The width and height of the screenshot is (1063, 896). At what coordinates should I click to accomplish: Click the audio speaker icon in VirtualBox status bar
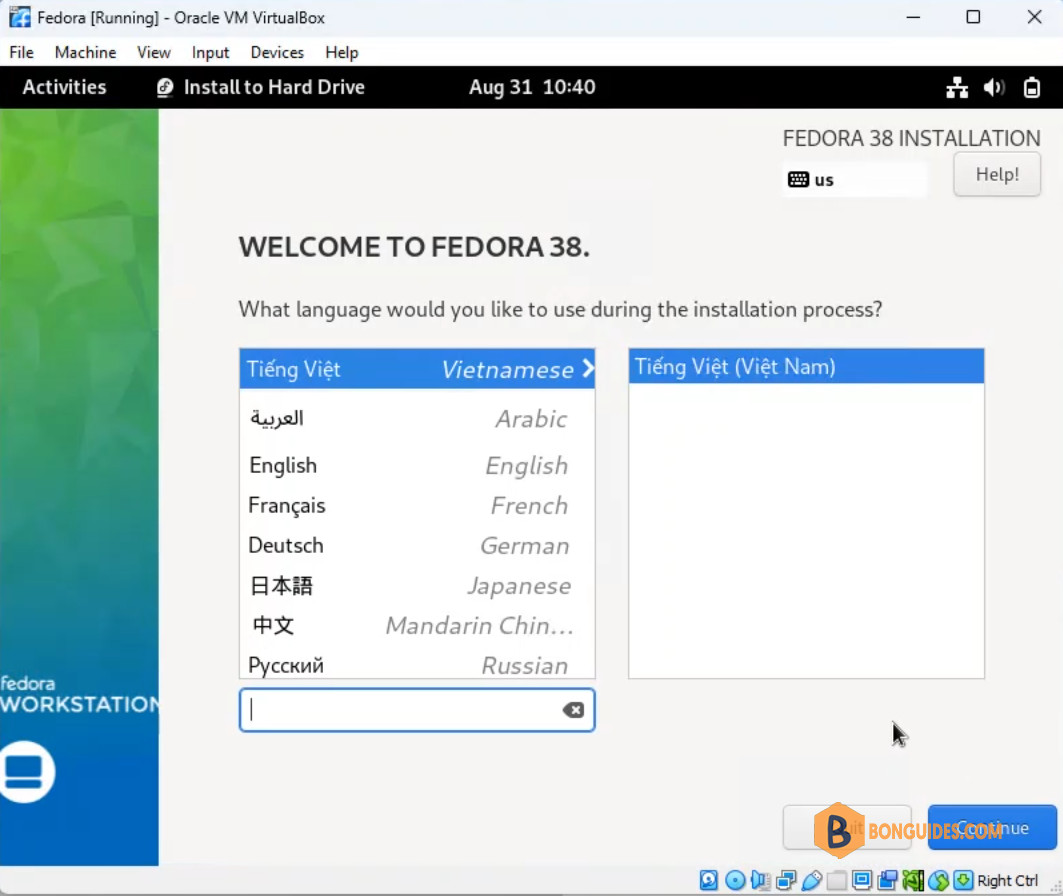pos(761,880)
